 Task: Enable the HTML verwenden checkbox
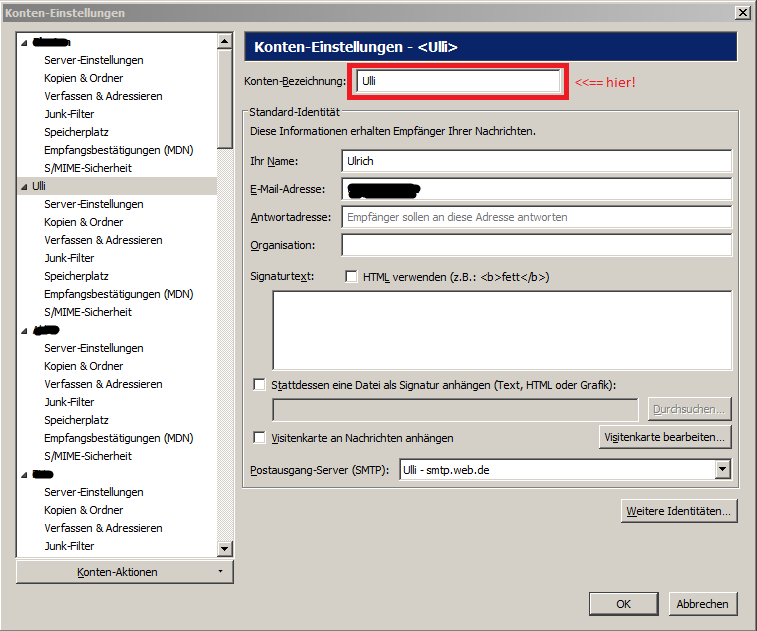pyautogui.click(x=351, y=277)
